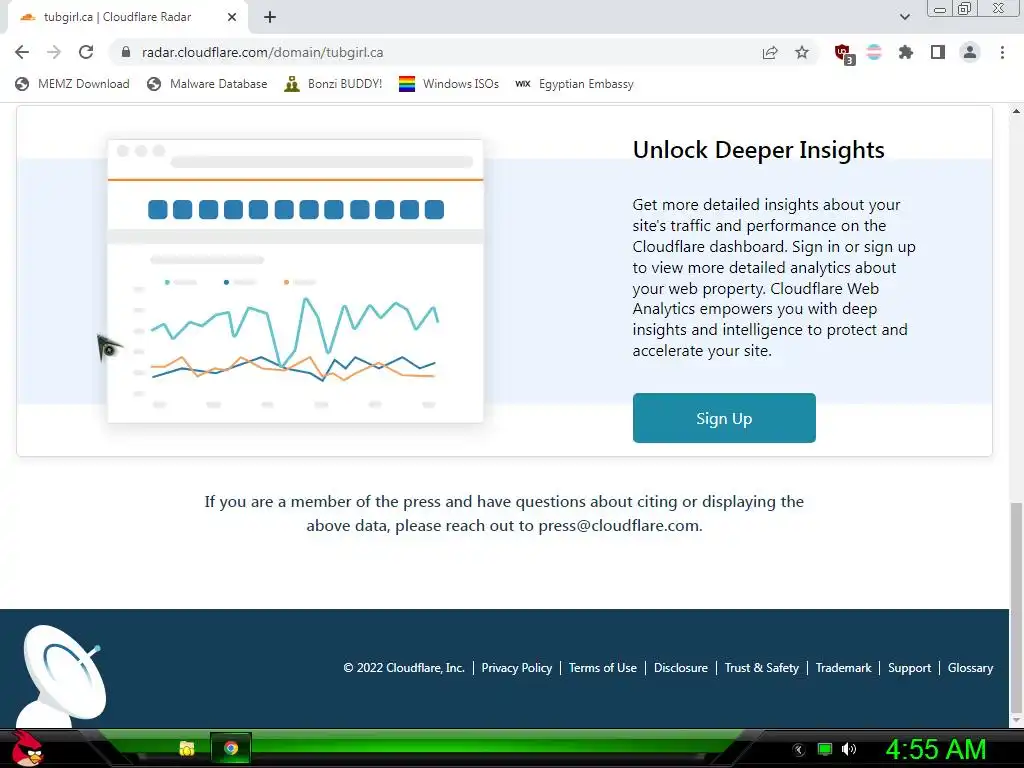This screenshot has height=768, width=1024.
Task: Open Extensions puzzle menu
Action: point(905,52)
